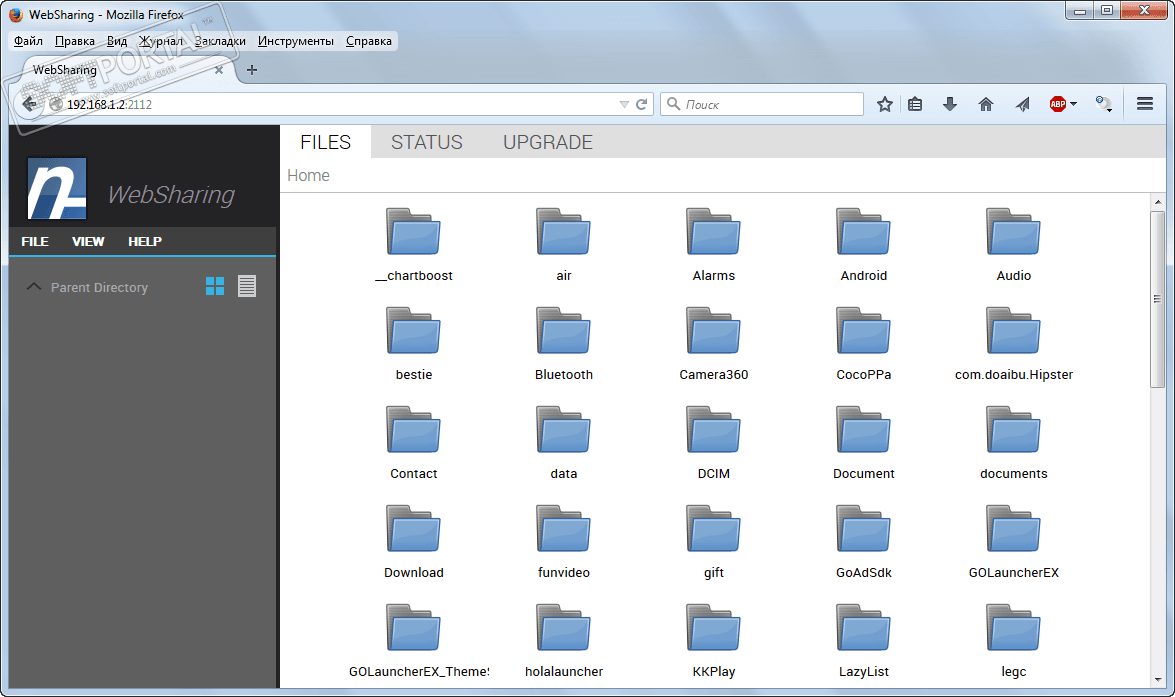Open Firefox downloads panel
Image resolution: width=1175 pixels, height=697 pixels.
point(949,104)
